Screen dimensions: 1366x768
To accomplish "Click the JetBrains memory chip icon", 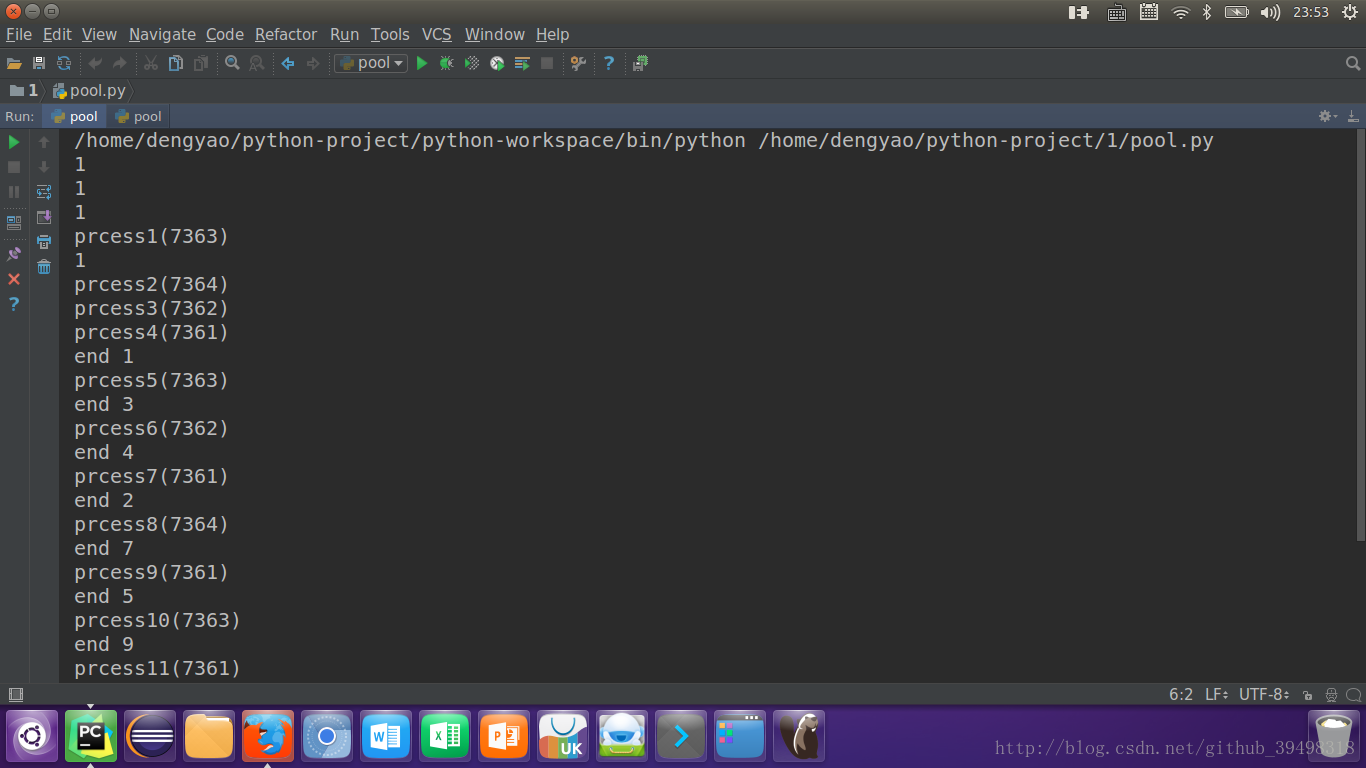I will (641, 63).
